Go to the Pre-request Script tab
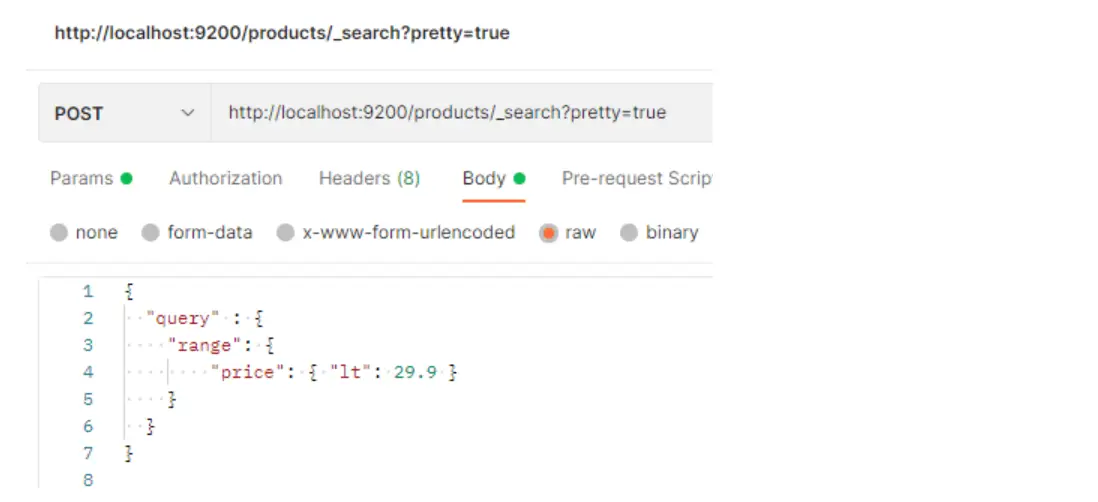Viewport: 1098px width, 502px height. [636, 179]
